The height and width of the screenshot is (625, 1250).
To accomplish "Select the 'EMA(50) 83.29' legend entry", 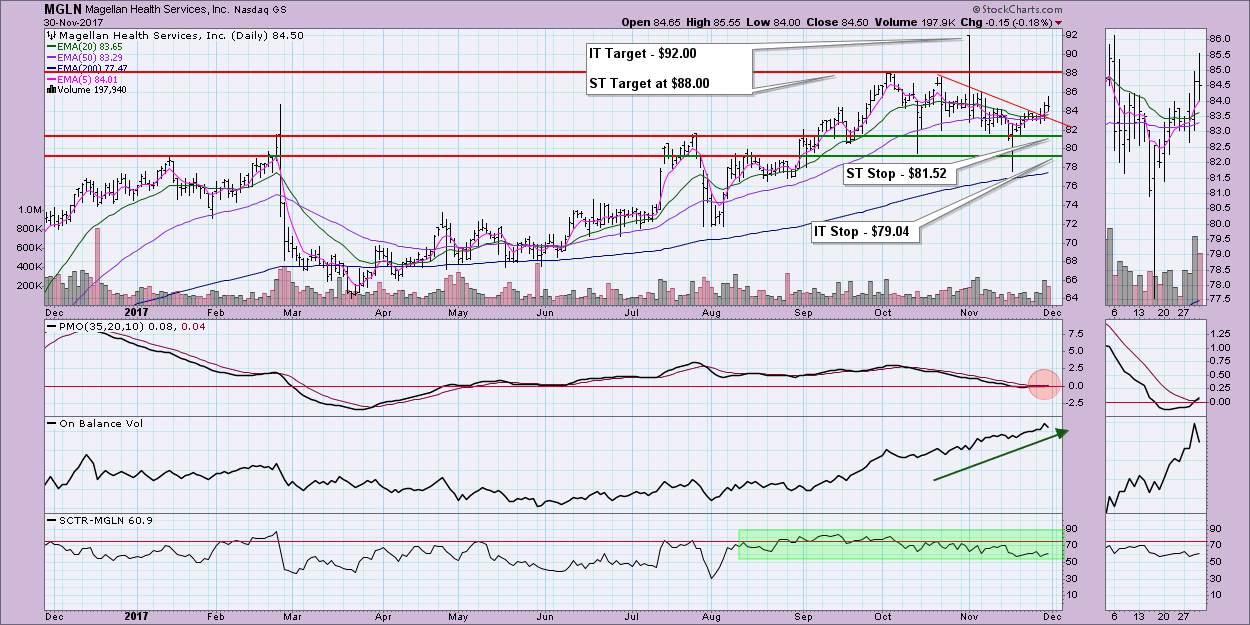I will tap(91, 58).
